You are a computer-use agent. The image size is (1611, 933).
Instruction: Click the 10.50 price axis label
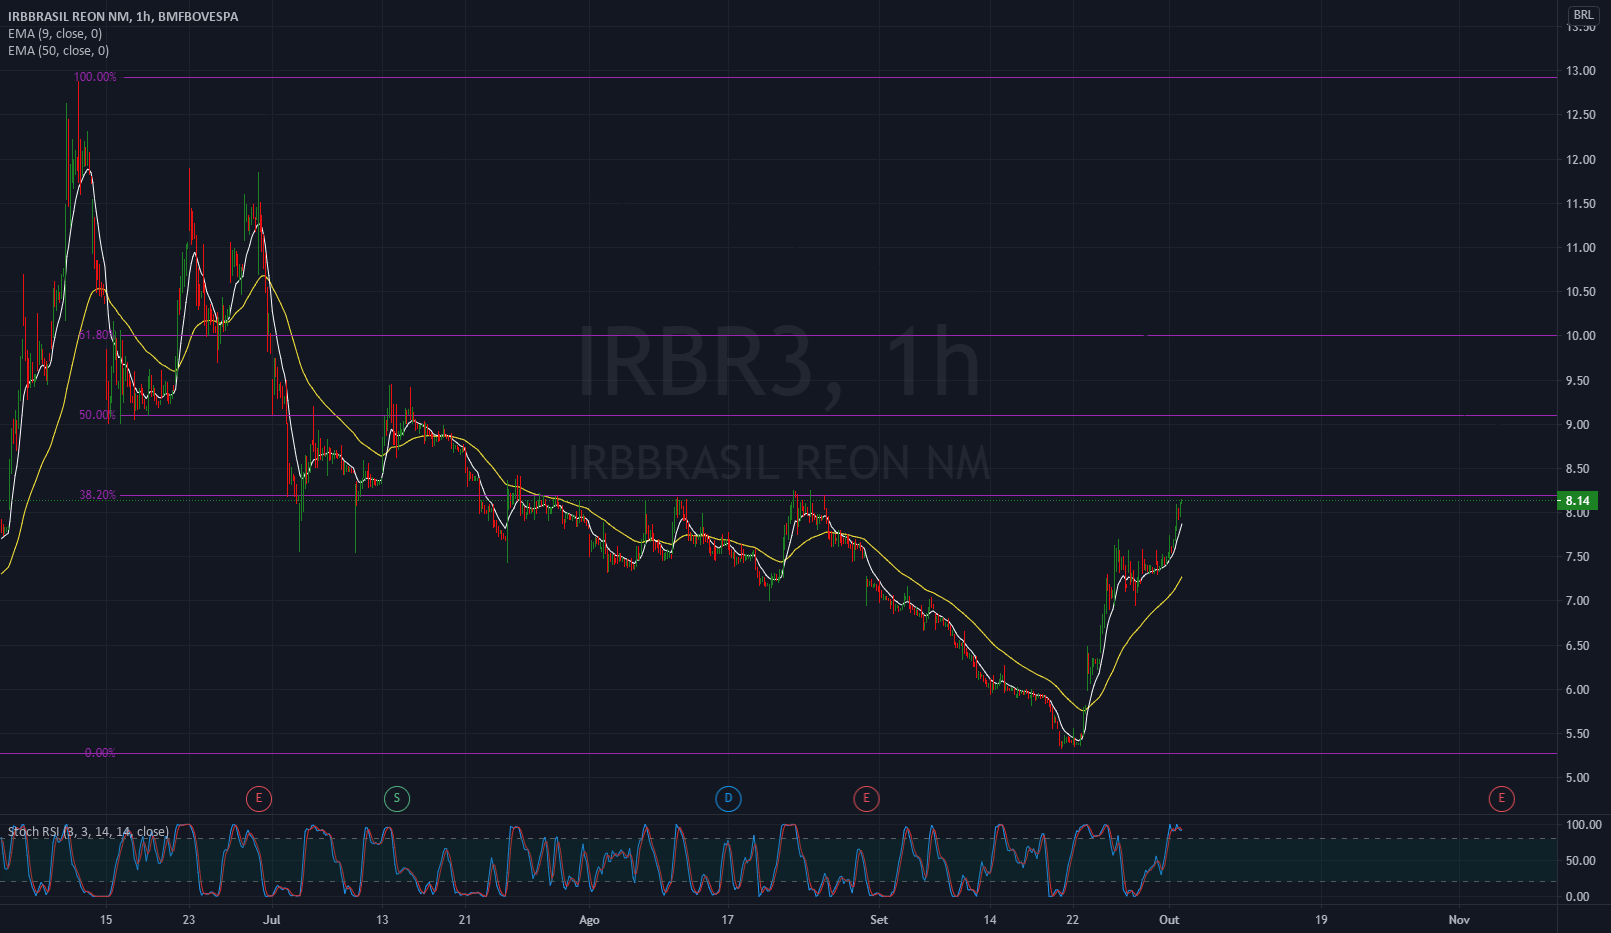point(1581,292)
